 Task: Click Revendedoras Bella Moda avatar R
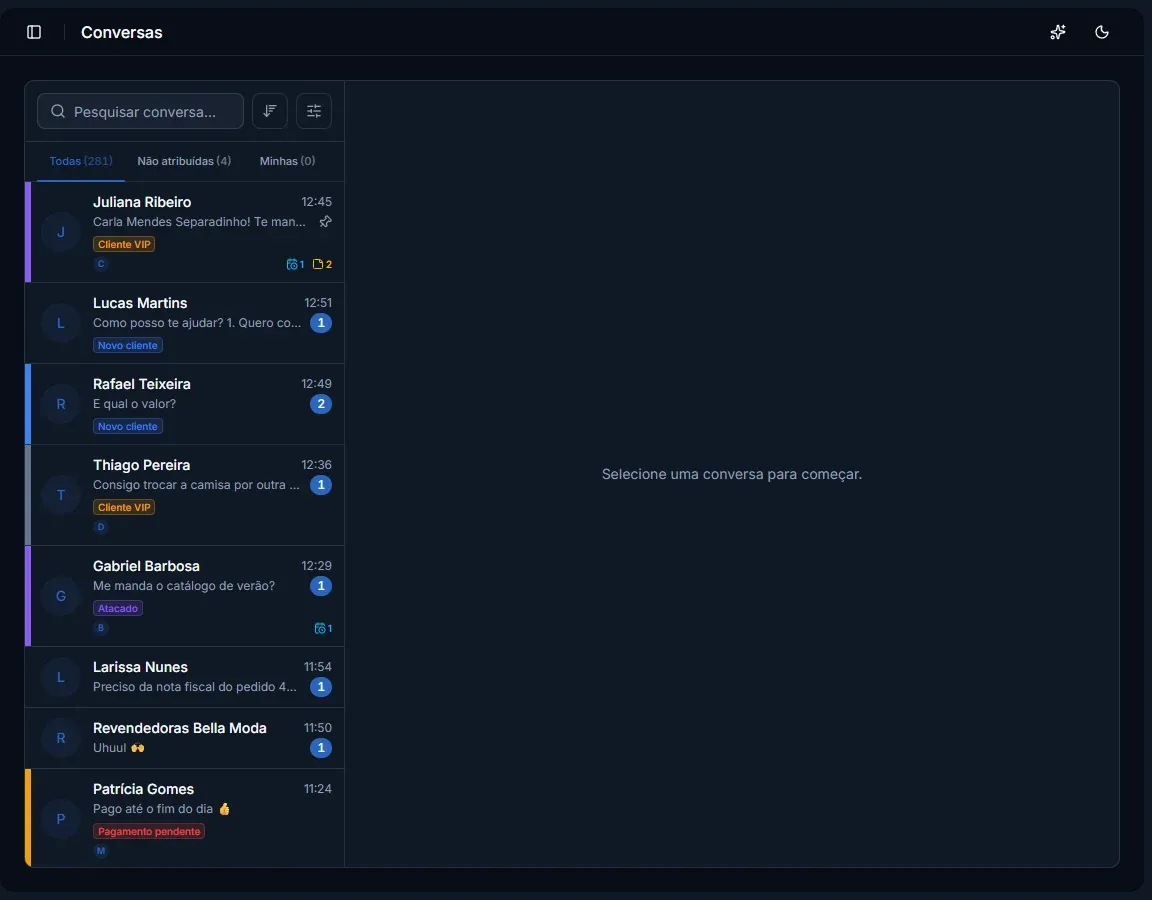[60, 738]
